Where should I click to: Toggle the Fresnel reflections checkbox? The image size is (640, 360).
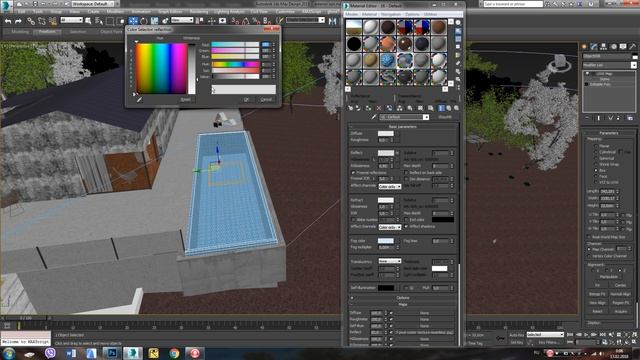pyautogui.click(x=353, y=173)
